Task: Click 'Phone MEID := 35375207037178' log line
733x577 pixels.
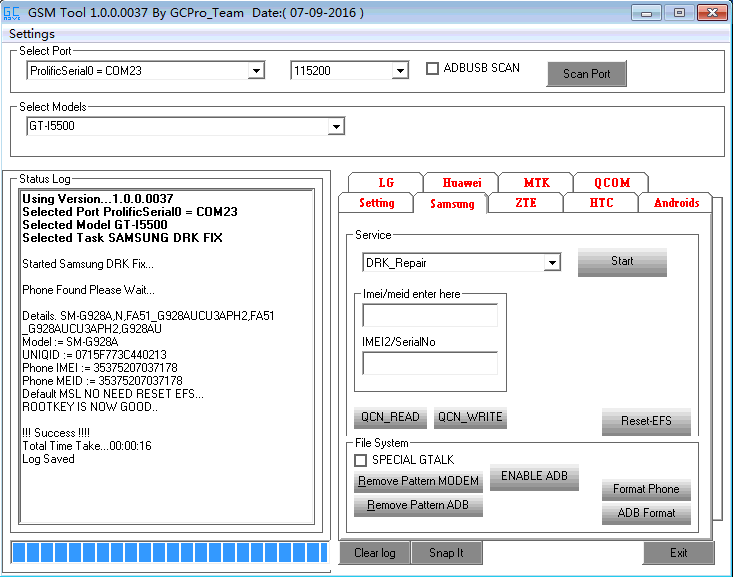Action: pyautogui.click(x=102, y=381)
